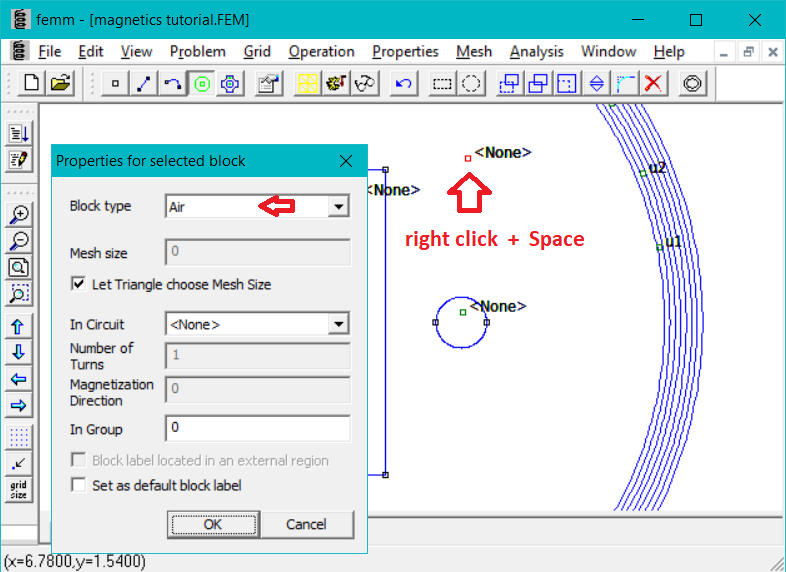Cancel the block properties dialog
This screenshot has height=572, width=786.
point(306,524)
